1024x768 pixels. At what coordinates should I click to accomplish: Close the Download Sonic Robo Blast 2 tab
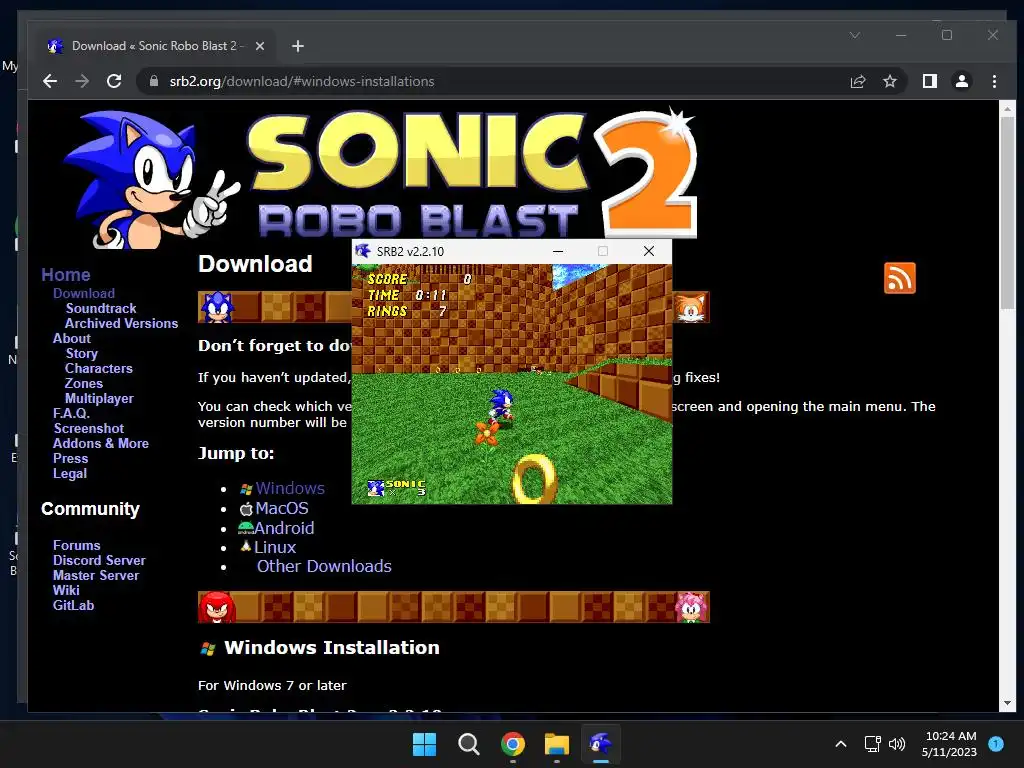pyautogui.click(x=259, y=46)
